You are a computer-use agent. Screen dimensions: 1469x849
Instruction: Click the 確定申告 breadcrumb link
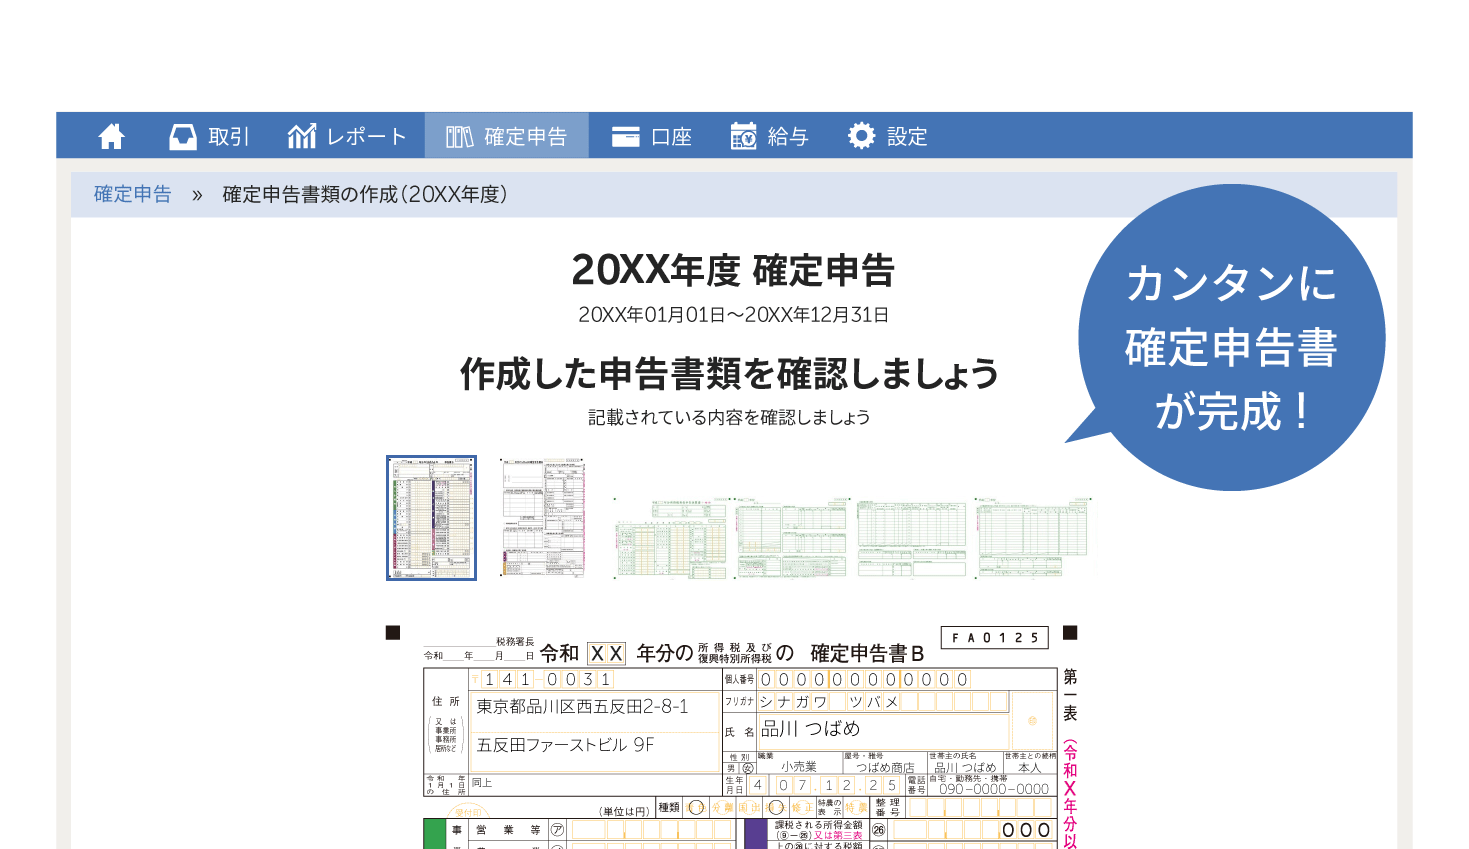[x=132, y=194]
